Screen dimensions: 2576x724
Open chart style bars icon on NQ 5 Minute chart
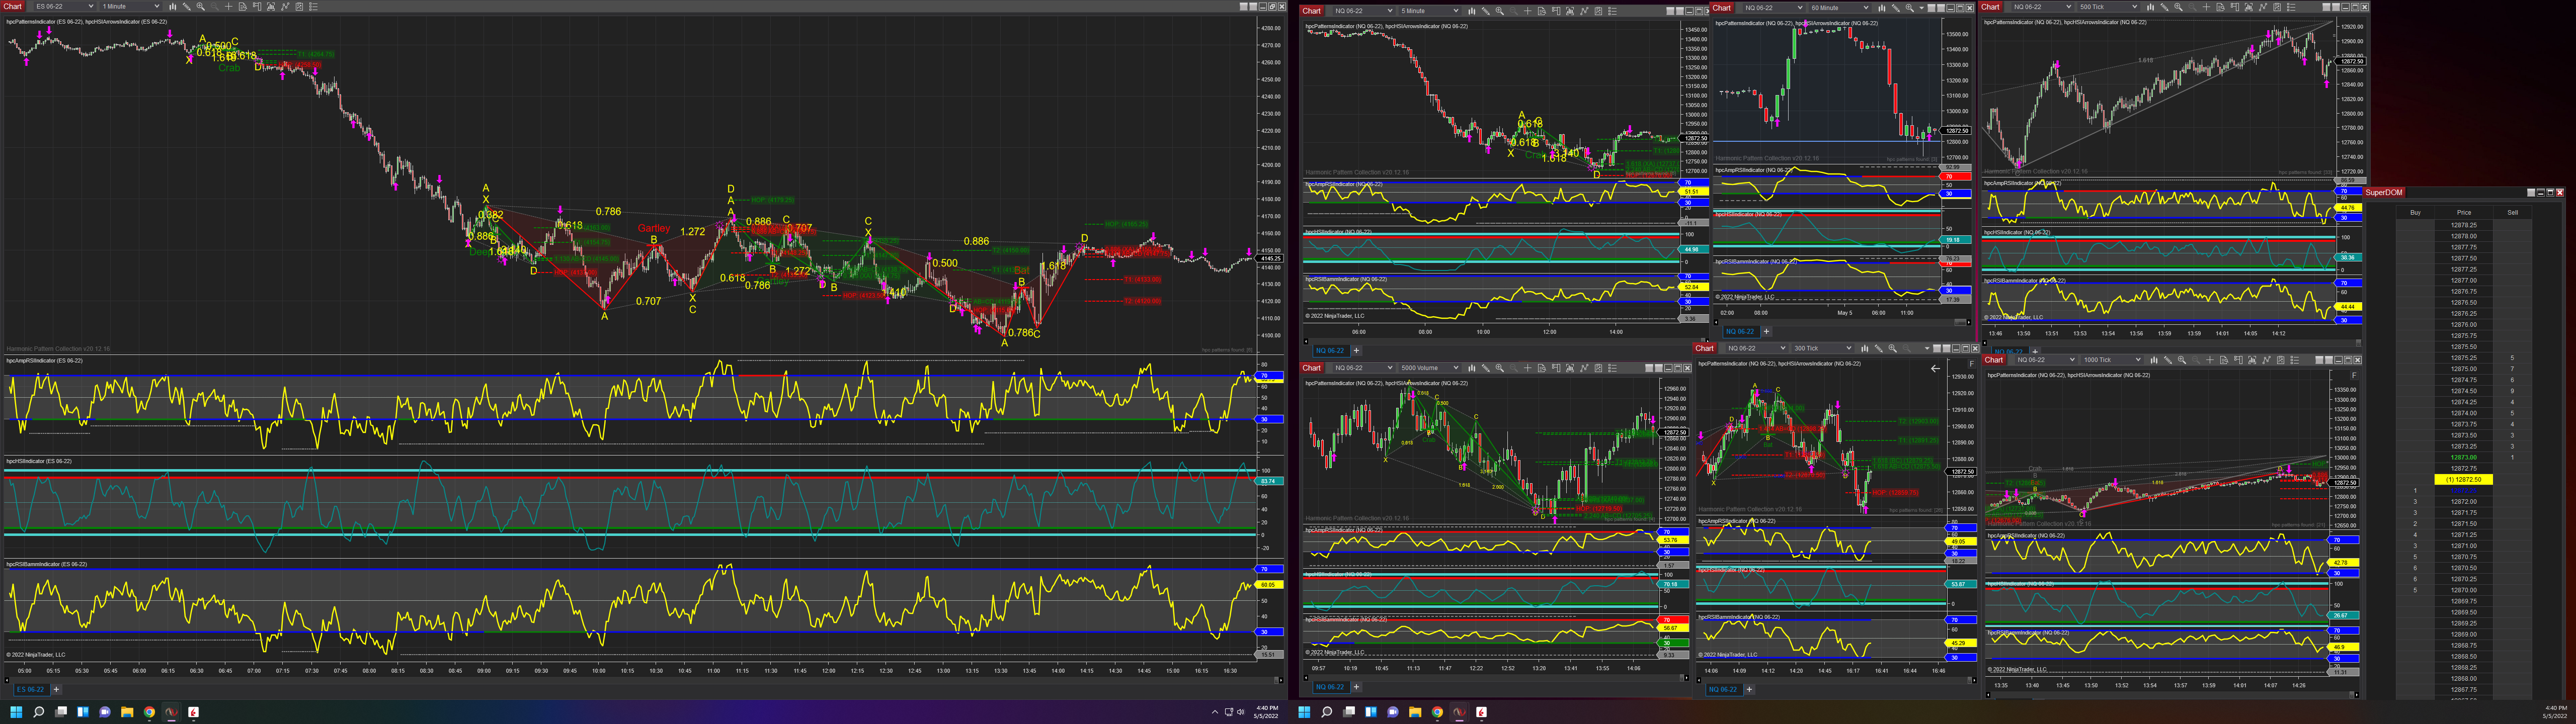click(x=1472, y=11)
